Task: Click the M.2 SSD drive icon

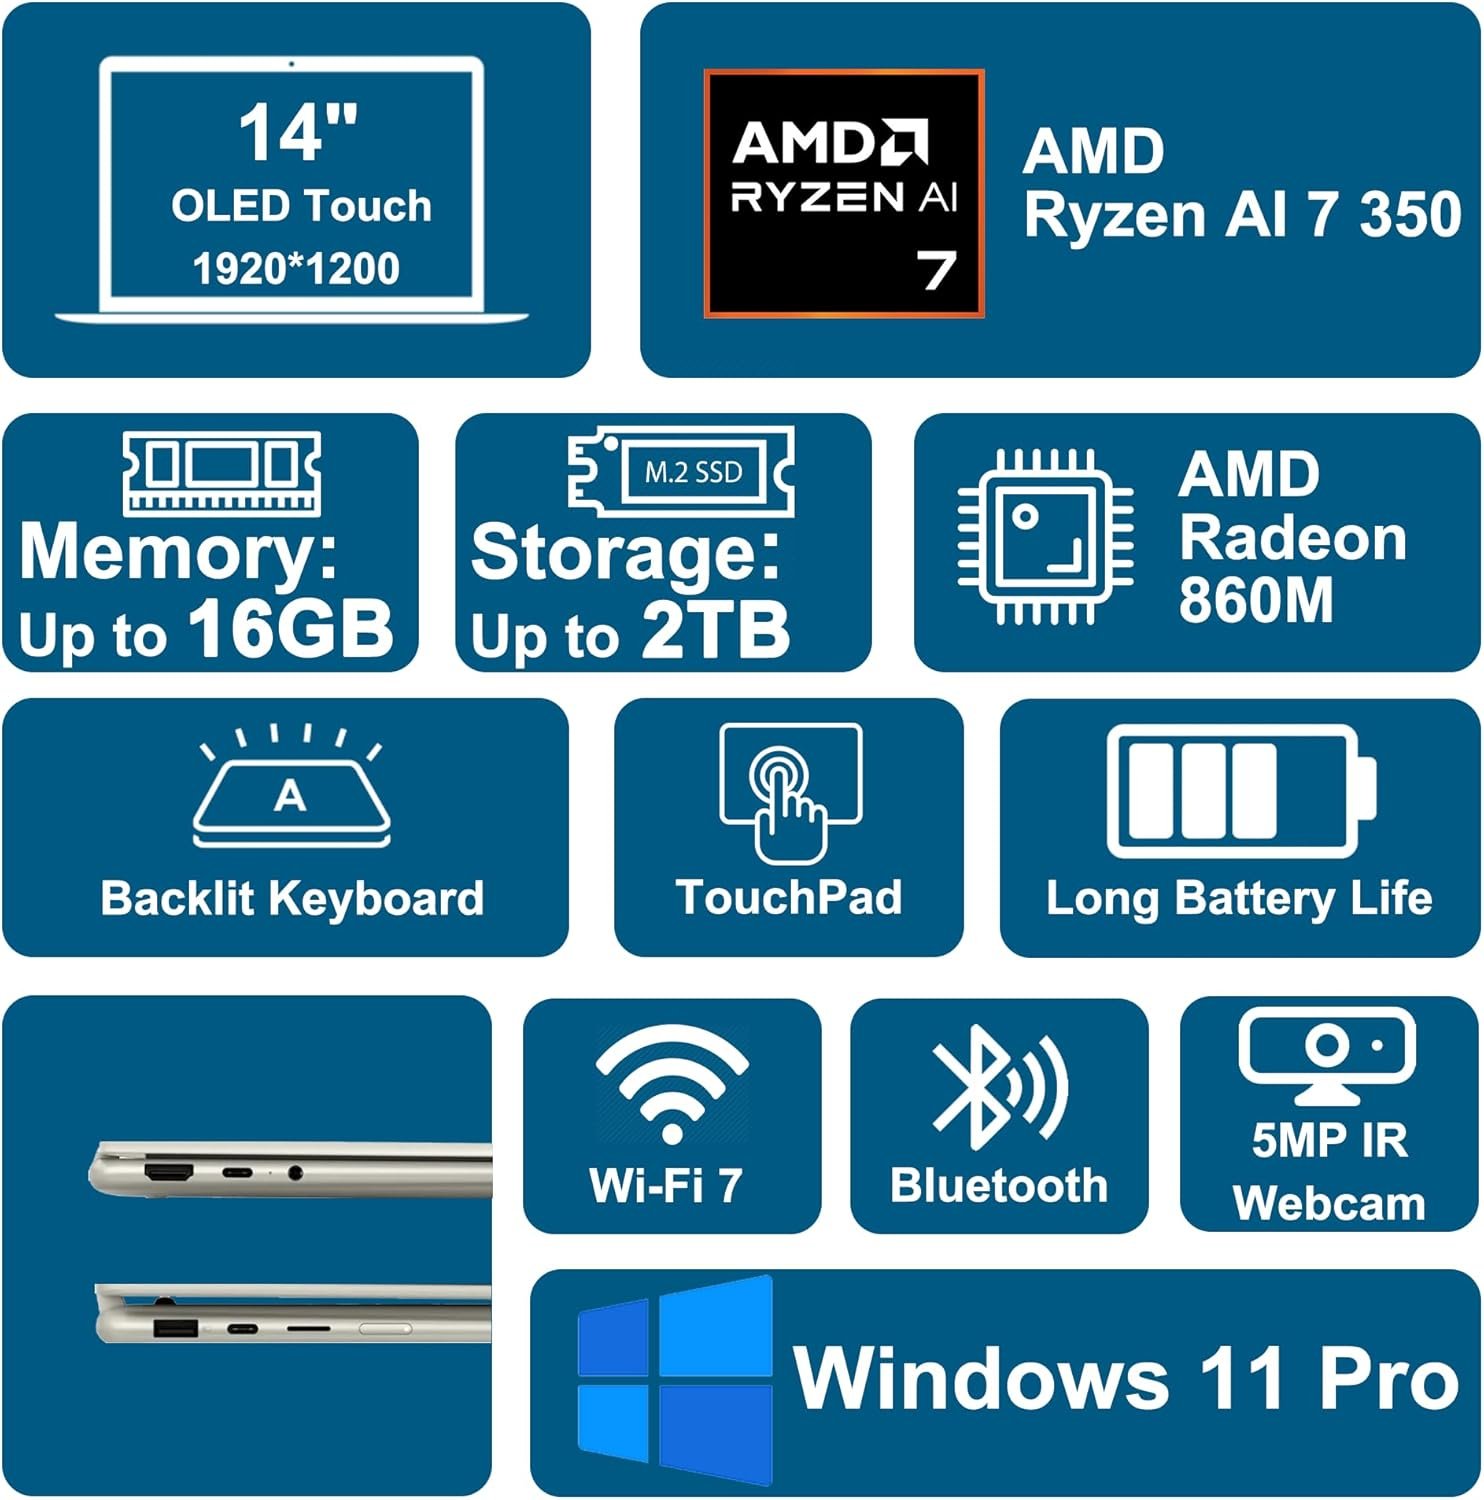Action: pos(681,471)
